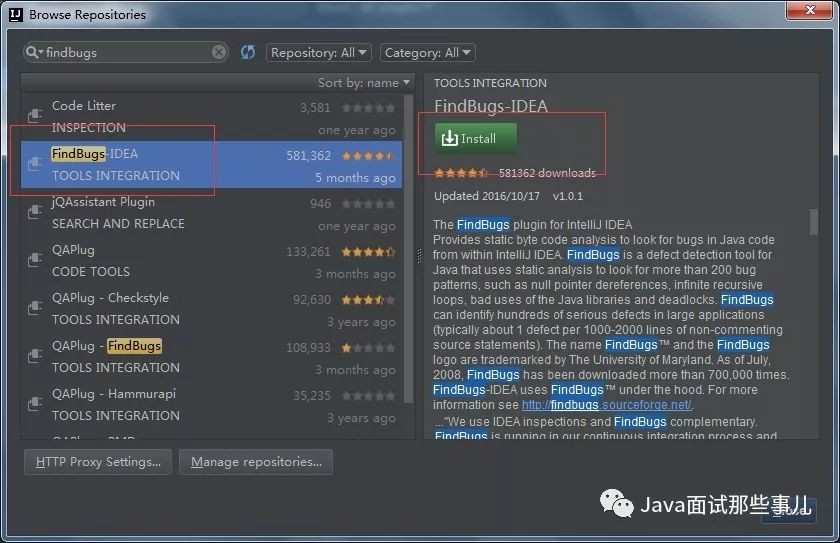Click the TOOLS INTEGRATION detail header

pyautogui.click(x=490, y=83)
